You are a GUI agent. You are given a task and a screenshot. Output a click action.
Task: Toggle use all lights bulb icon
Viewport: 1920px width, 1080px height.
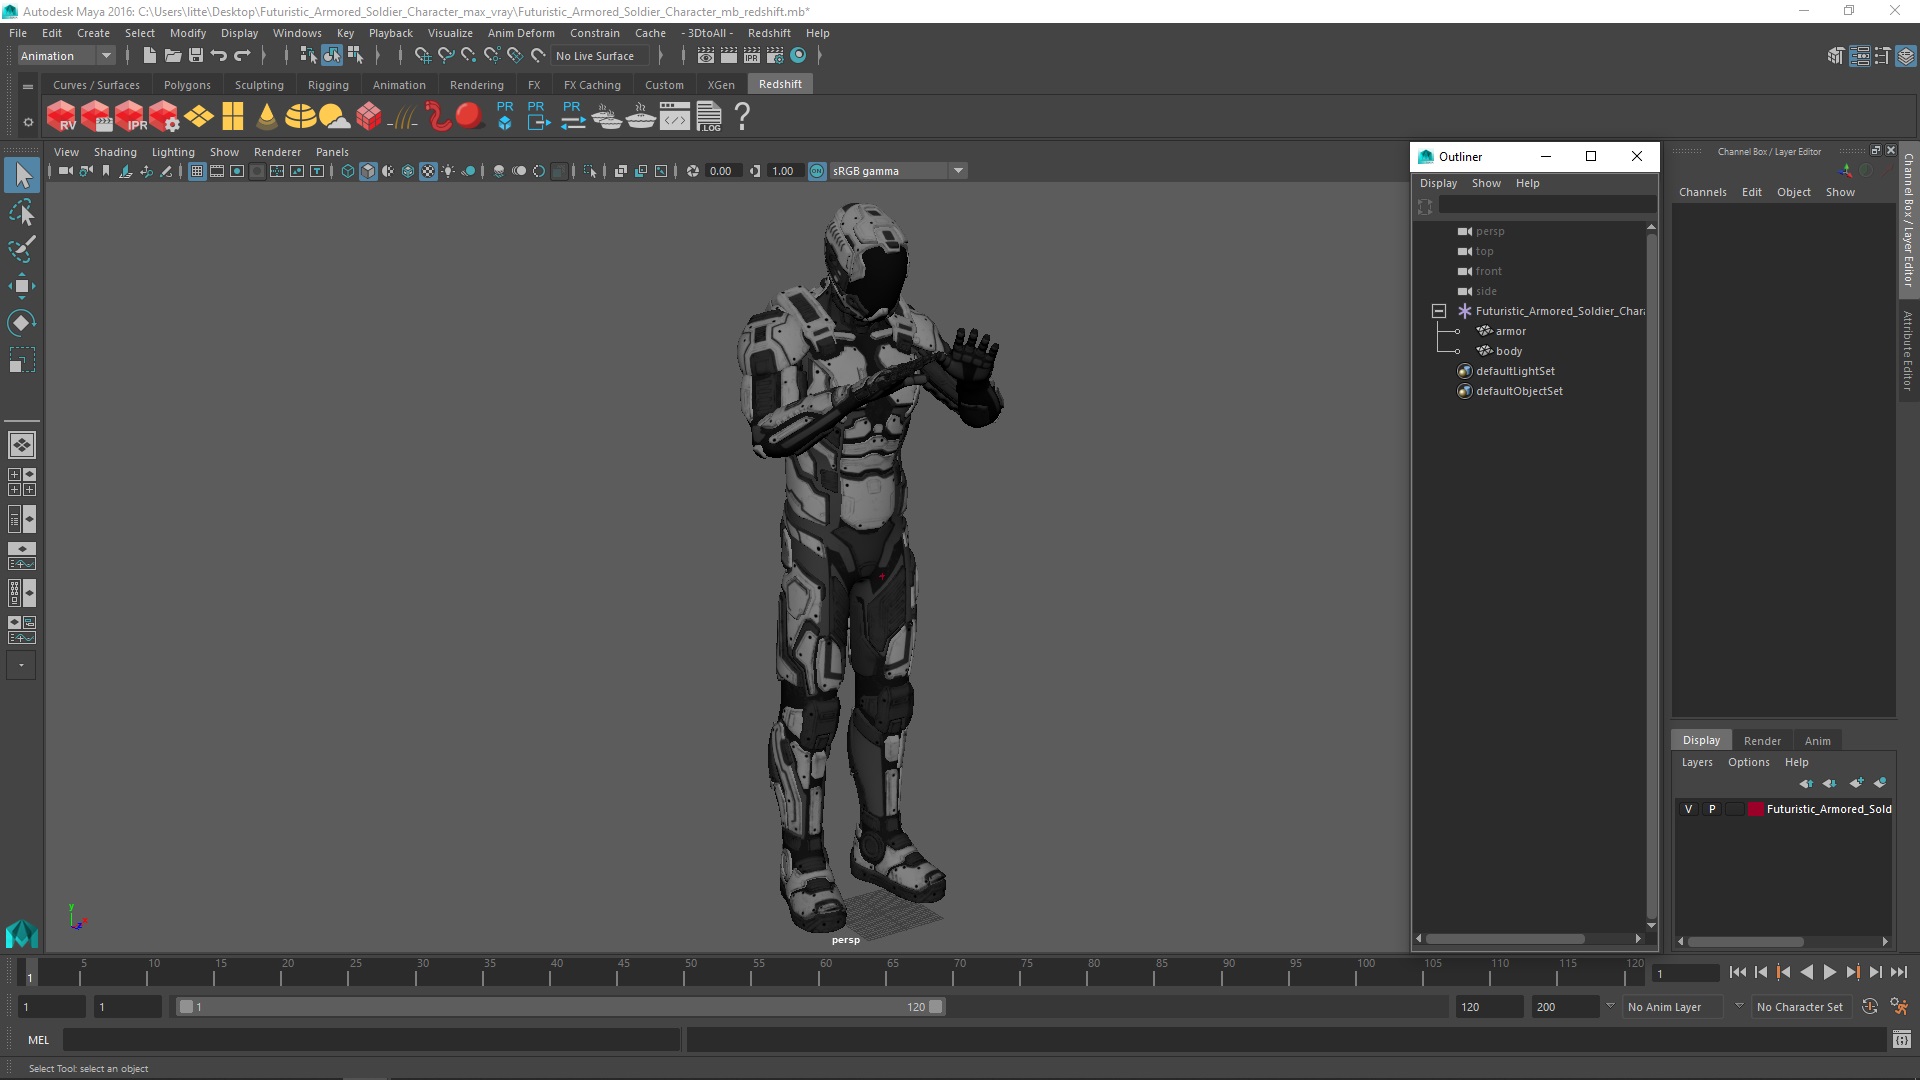[448, 171]
